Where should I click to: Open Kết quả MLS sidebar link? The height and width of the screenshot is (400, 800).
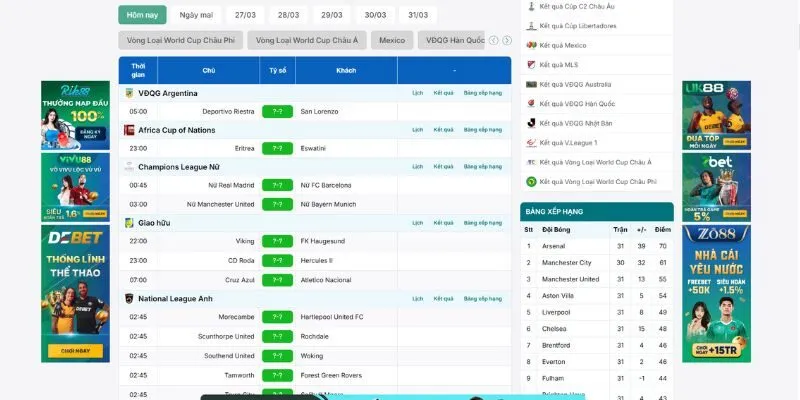coord(559,65)
